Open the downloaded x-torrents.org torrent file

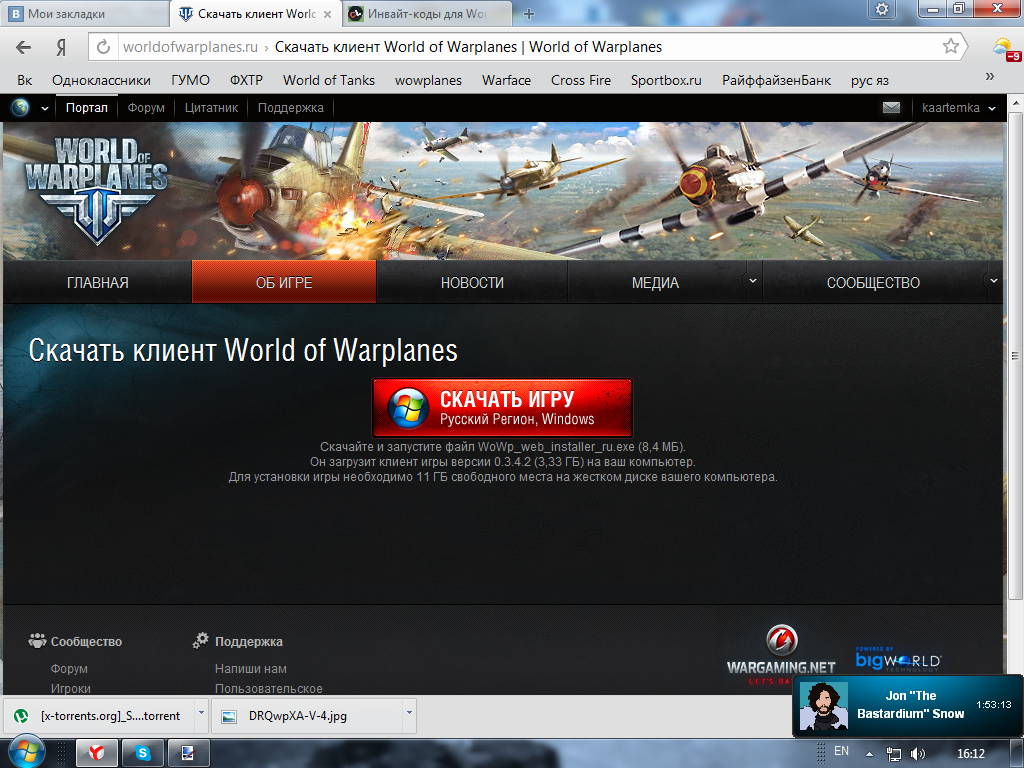point(101,716)
